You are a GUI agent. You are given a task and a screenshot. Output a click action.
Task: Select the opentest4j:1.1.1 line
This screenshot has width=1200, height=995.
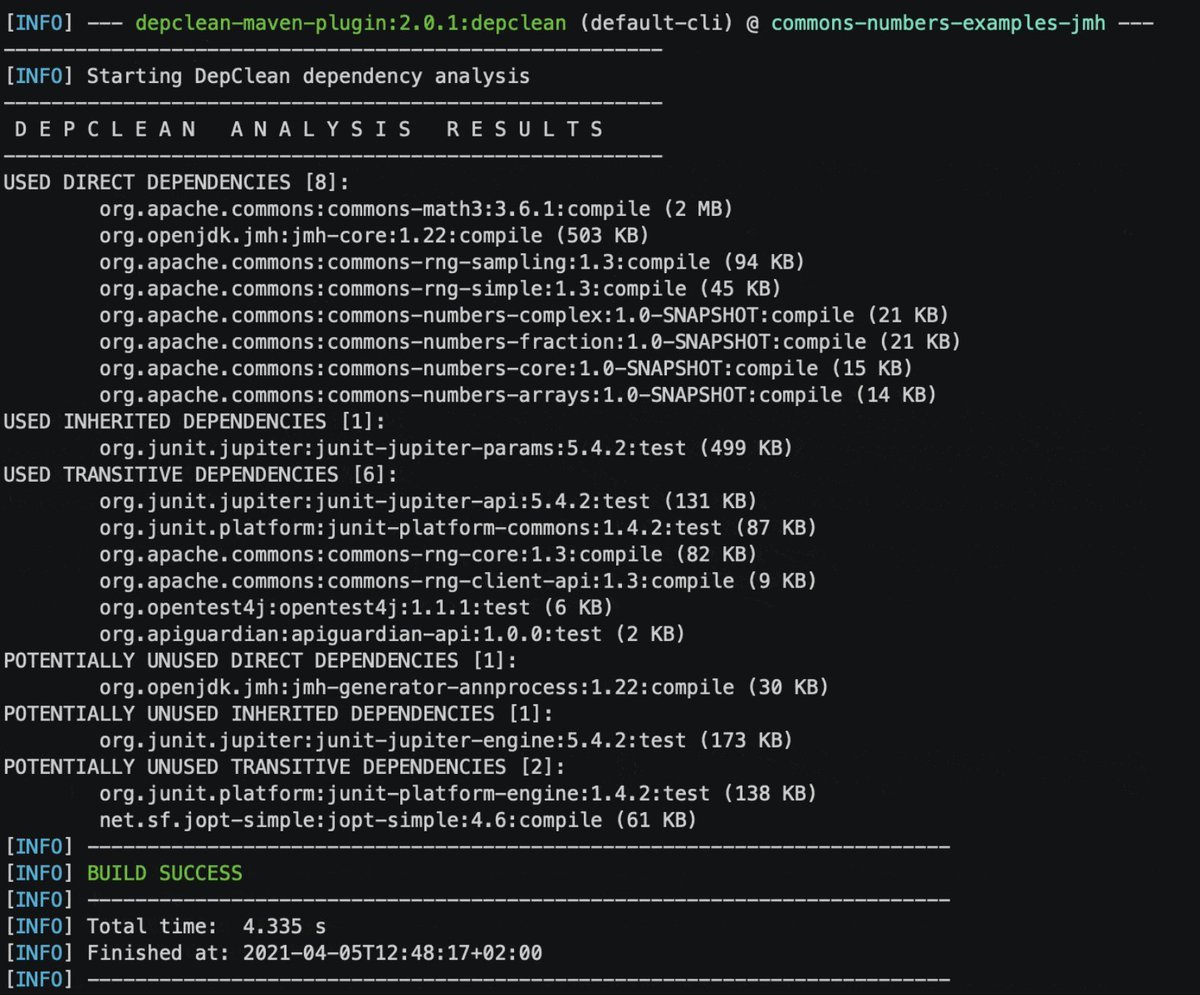coord(356,606)
